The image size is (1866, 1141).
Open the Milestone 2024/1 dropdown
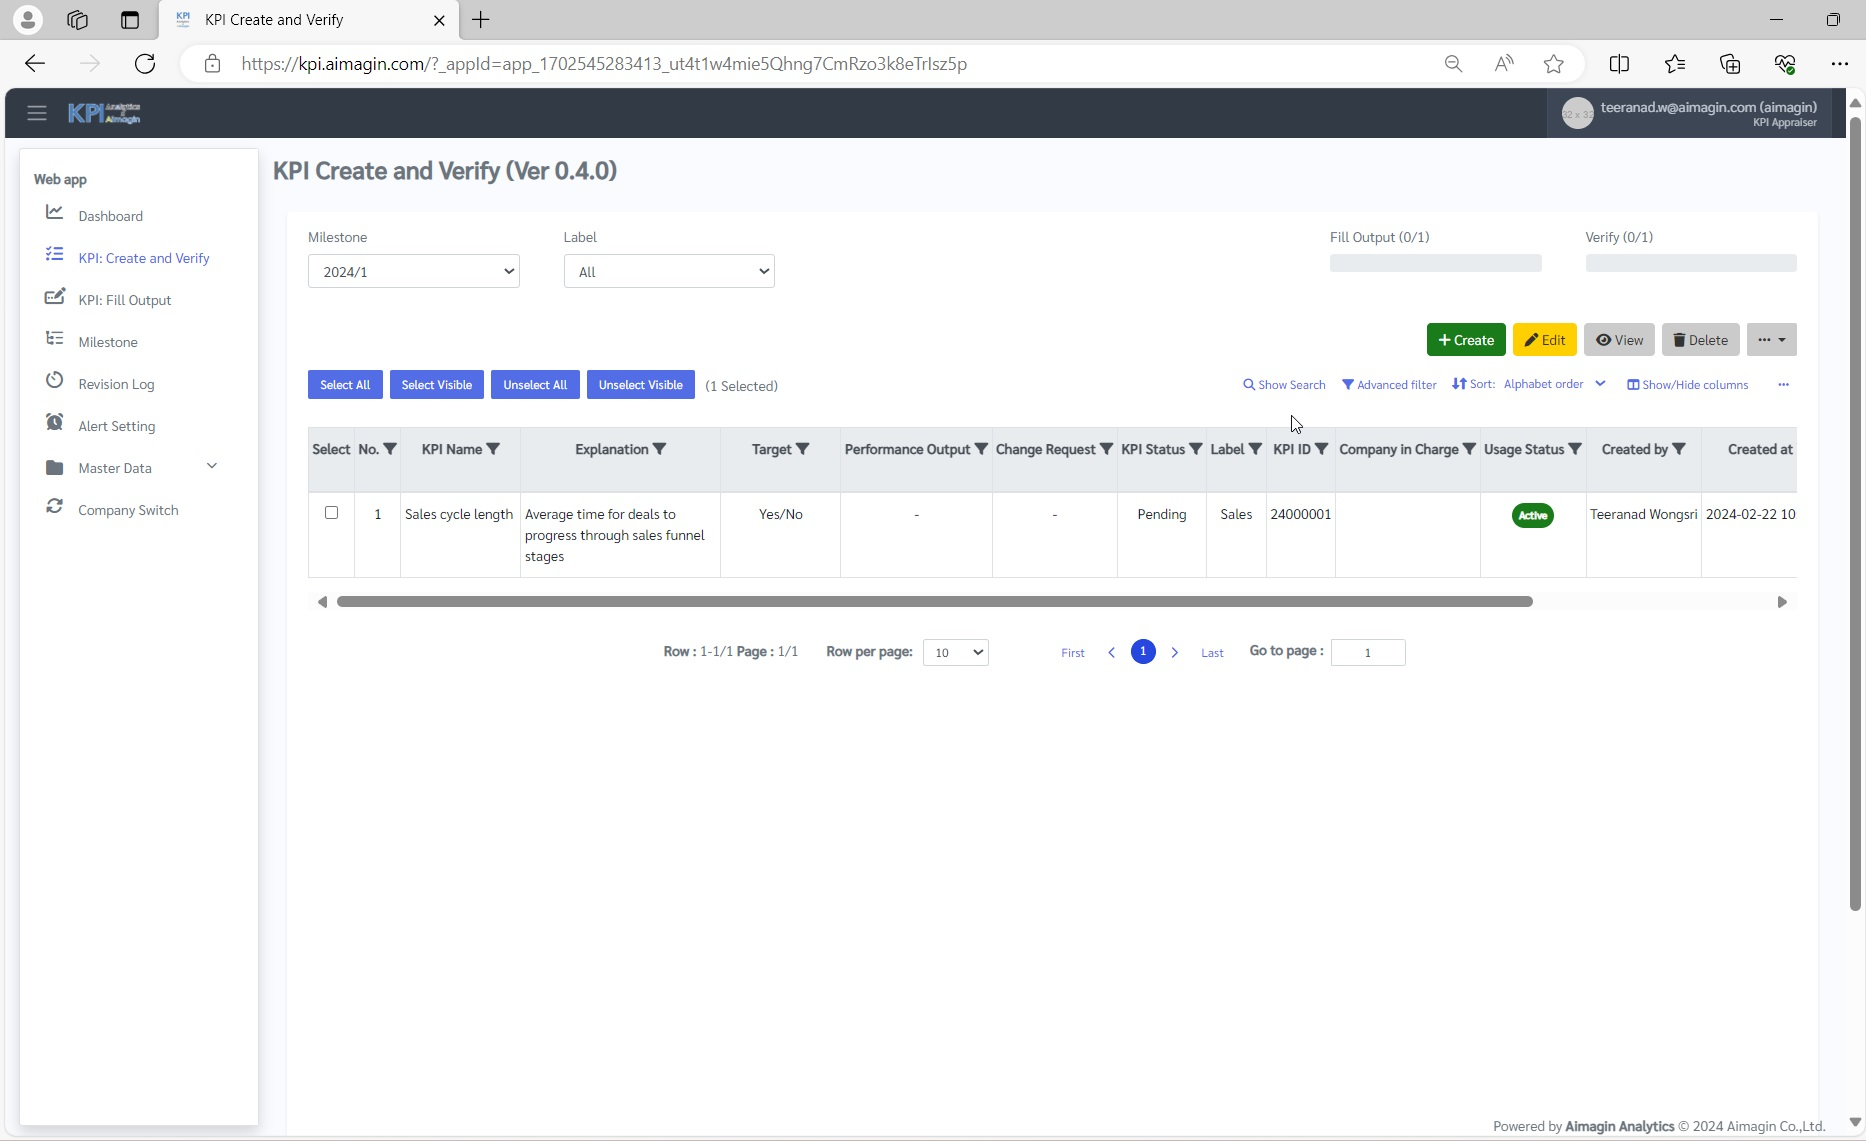[x=413, y=272]
